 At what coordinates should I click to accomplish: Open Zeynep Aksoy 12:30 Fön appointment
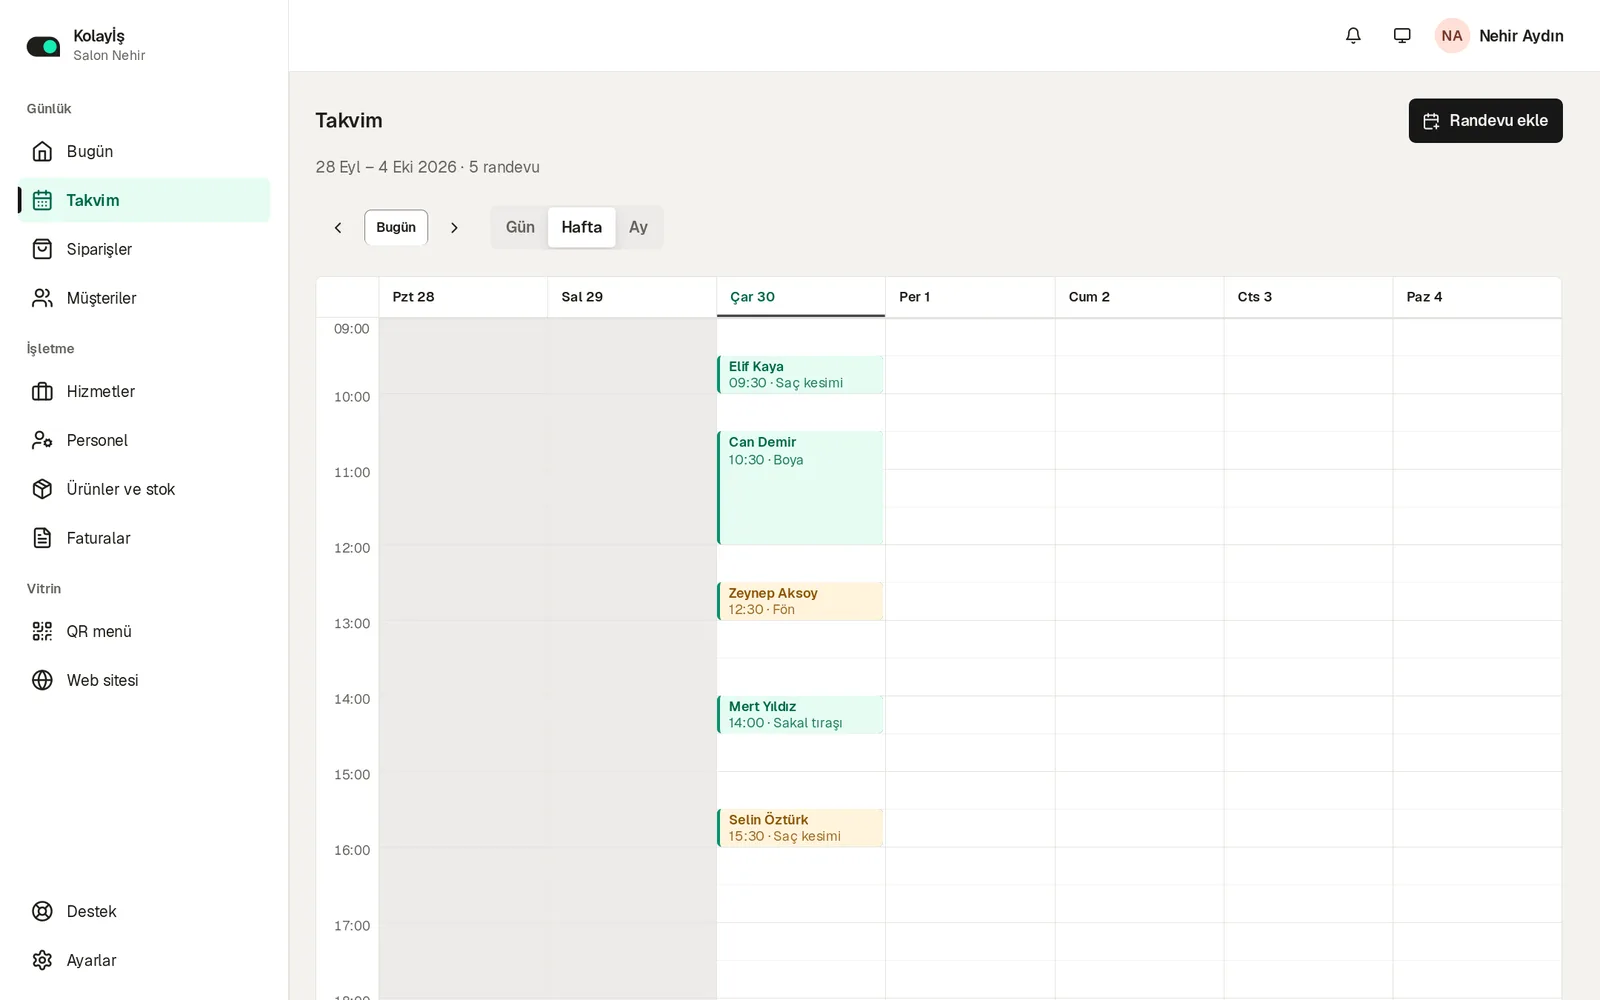tap(800, 601)
